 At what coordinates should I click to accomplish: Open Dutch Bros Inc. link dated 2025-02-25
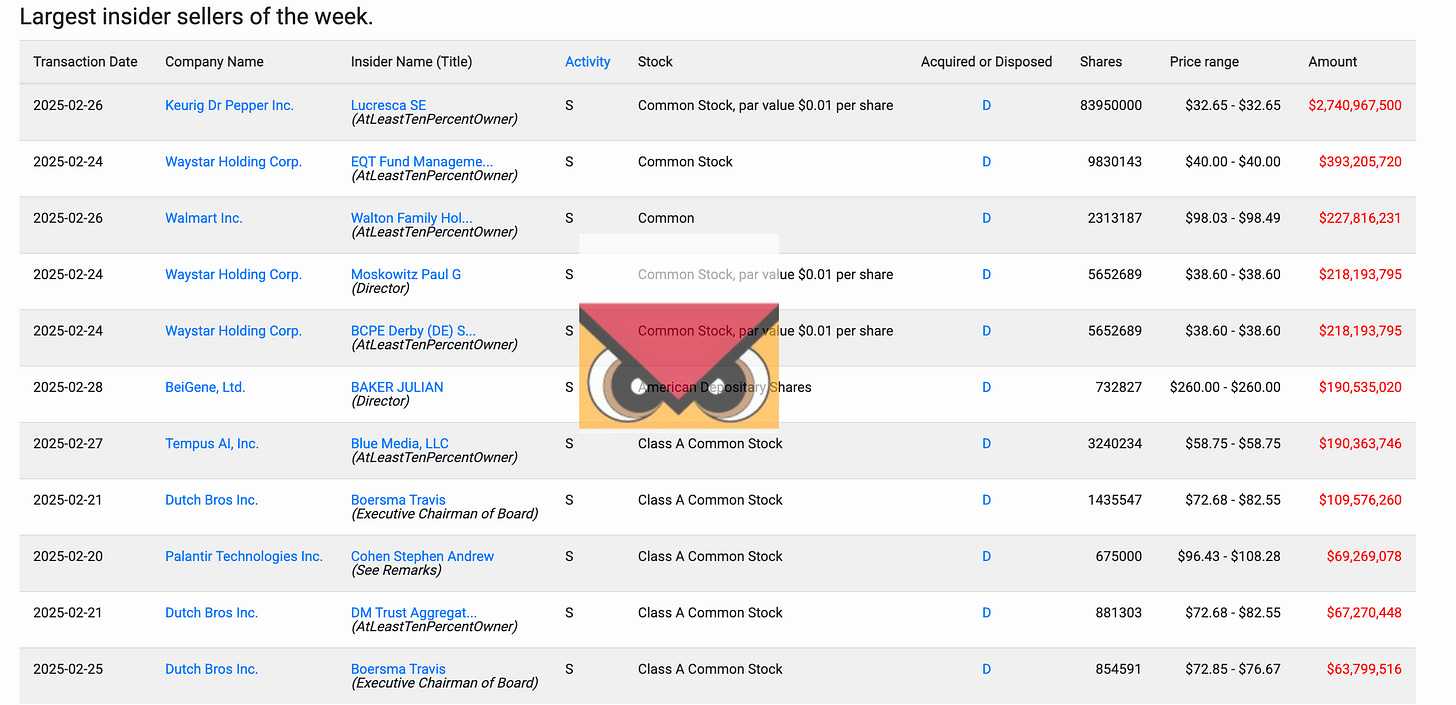point(212,669)
